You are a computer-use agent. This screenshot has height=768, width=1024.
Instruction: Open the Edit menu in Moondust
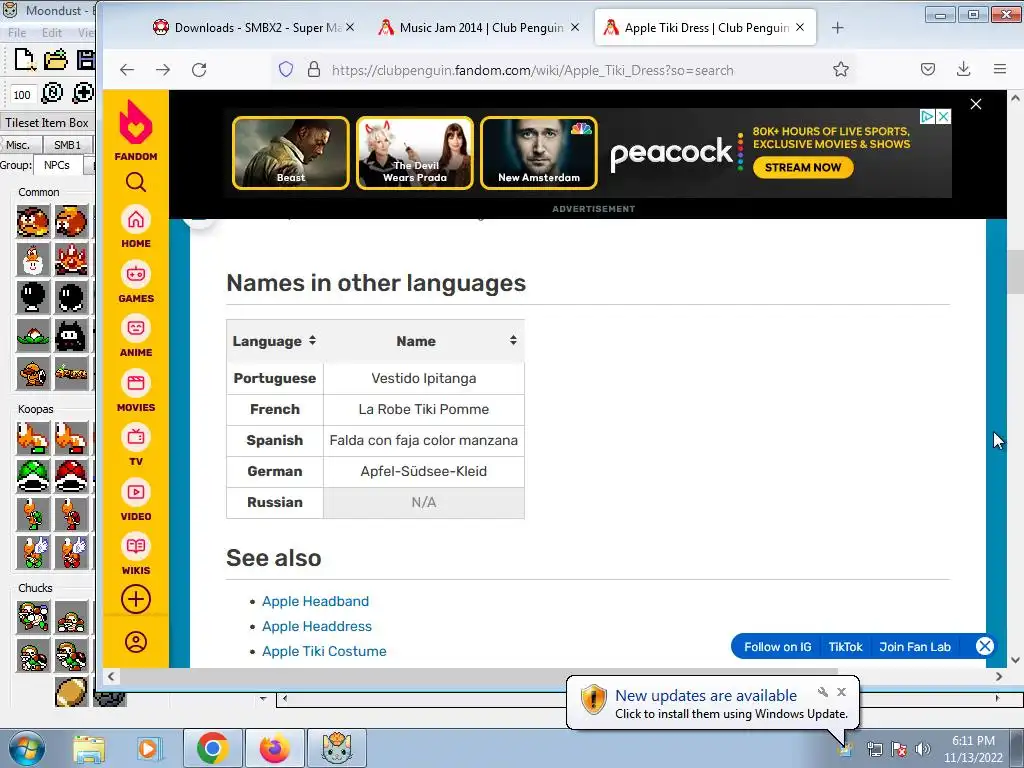52,33
